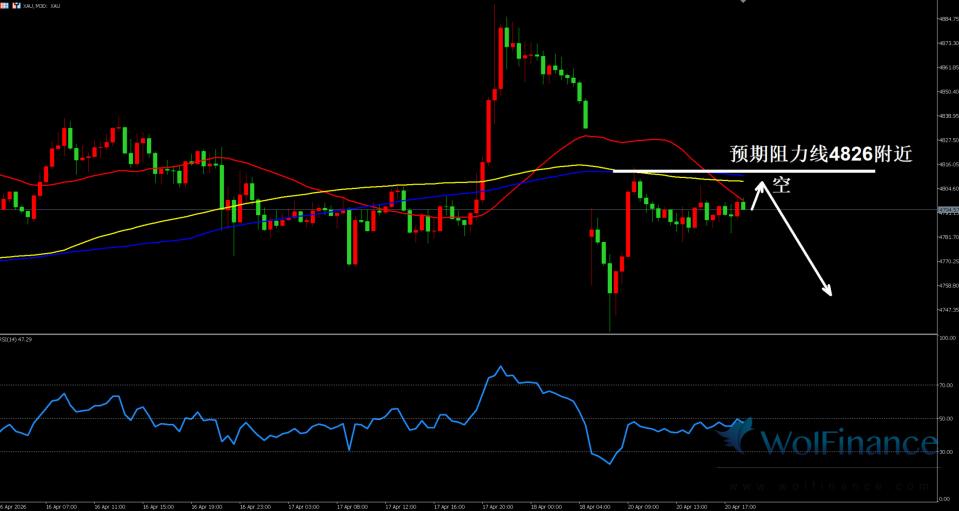Click the RSI(14) indicator label
This screenshot has width=959, height=511.
click(x=16, y=339)
